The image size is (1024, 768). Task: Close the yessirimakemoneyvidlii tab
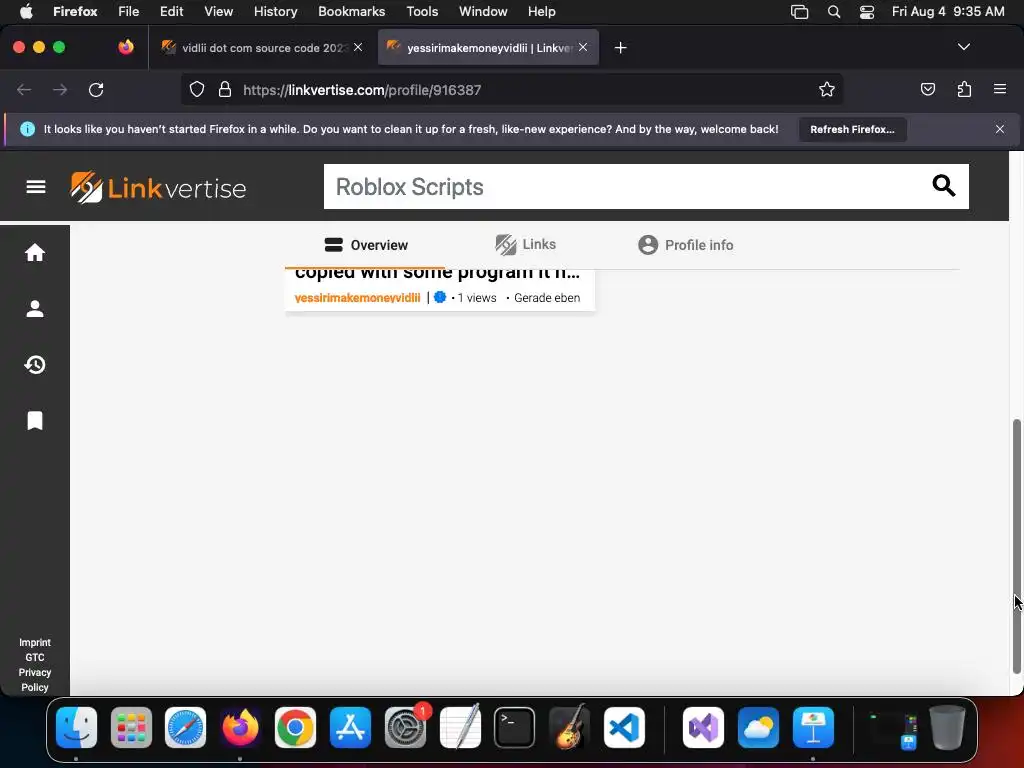pos(583,47)
